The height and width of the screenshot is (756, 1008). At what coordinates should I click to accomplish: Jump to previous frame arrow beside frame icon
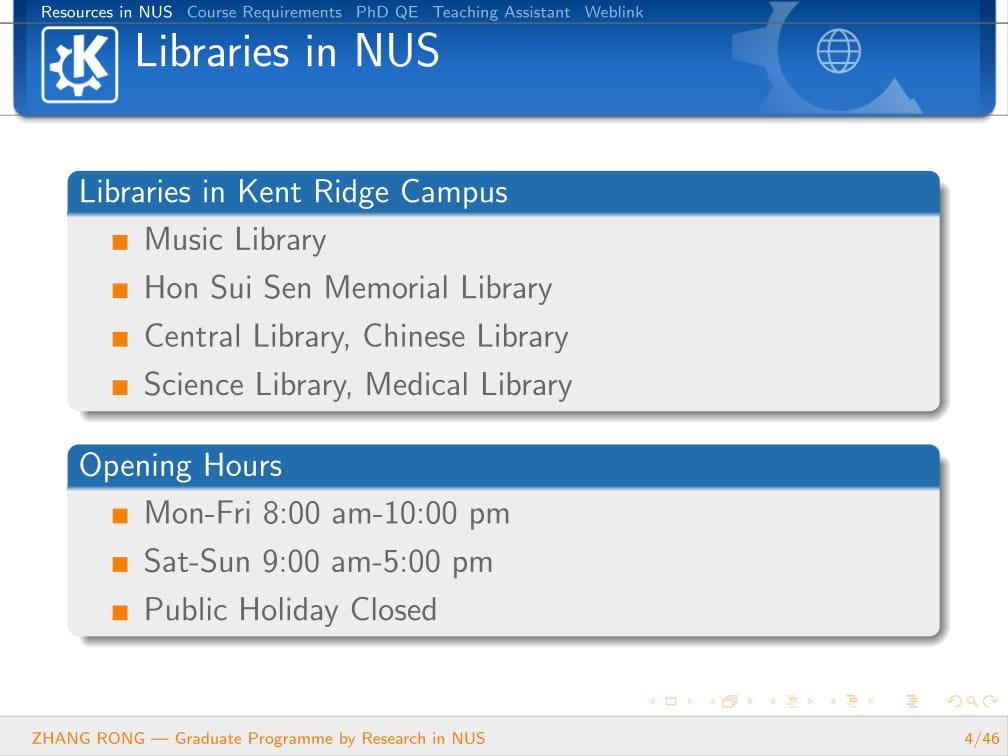[x=712, y=701]
